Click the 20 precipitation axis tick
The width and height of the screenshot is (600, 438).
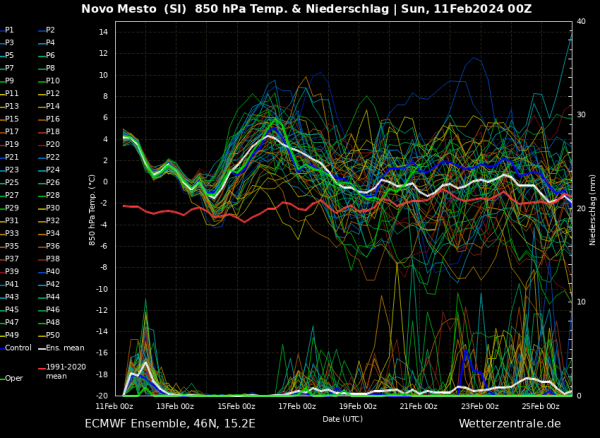pos(581,208)
